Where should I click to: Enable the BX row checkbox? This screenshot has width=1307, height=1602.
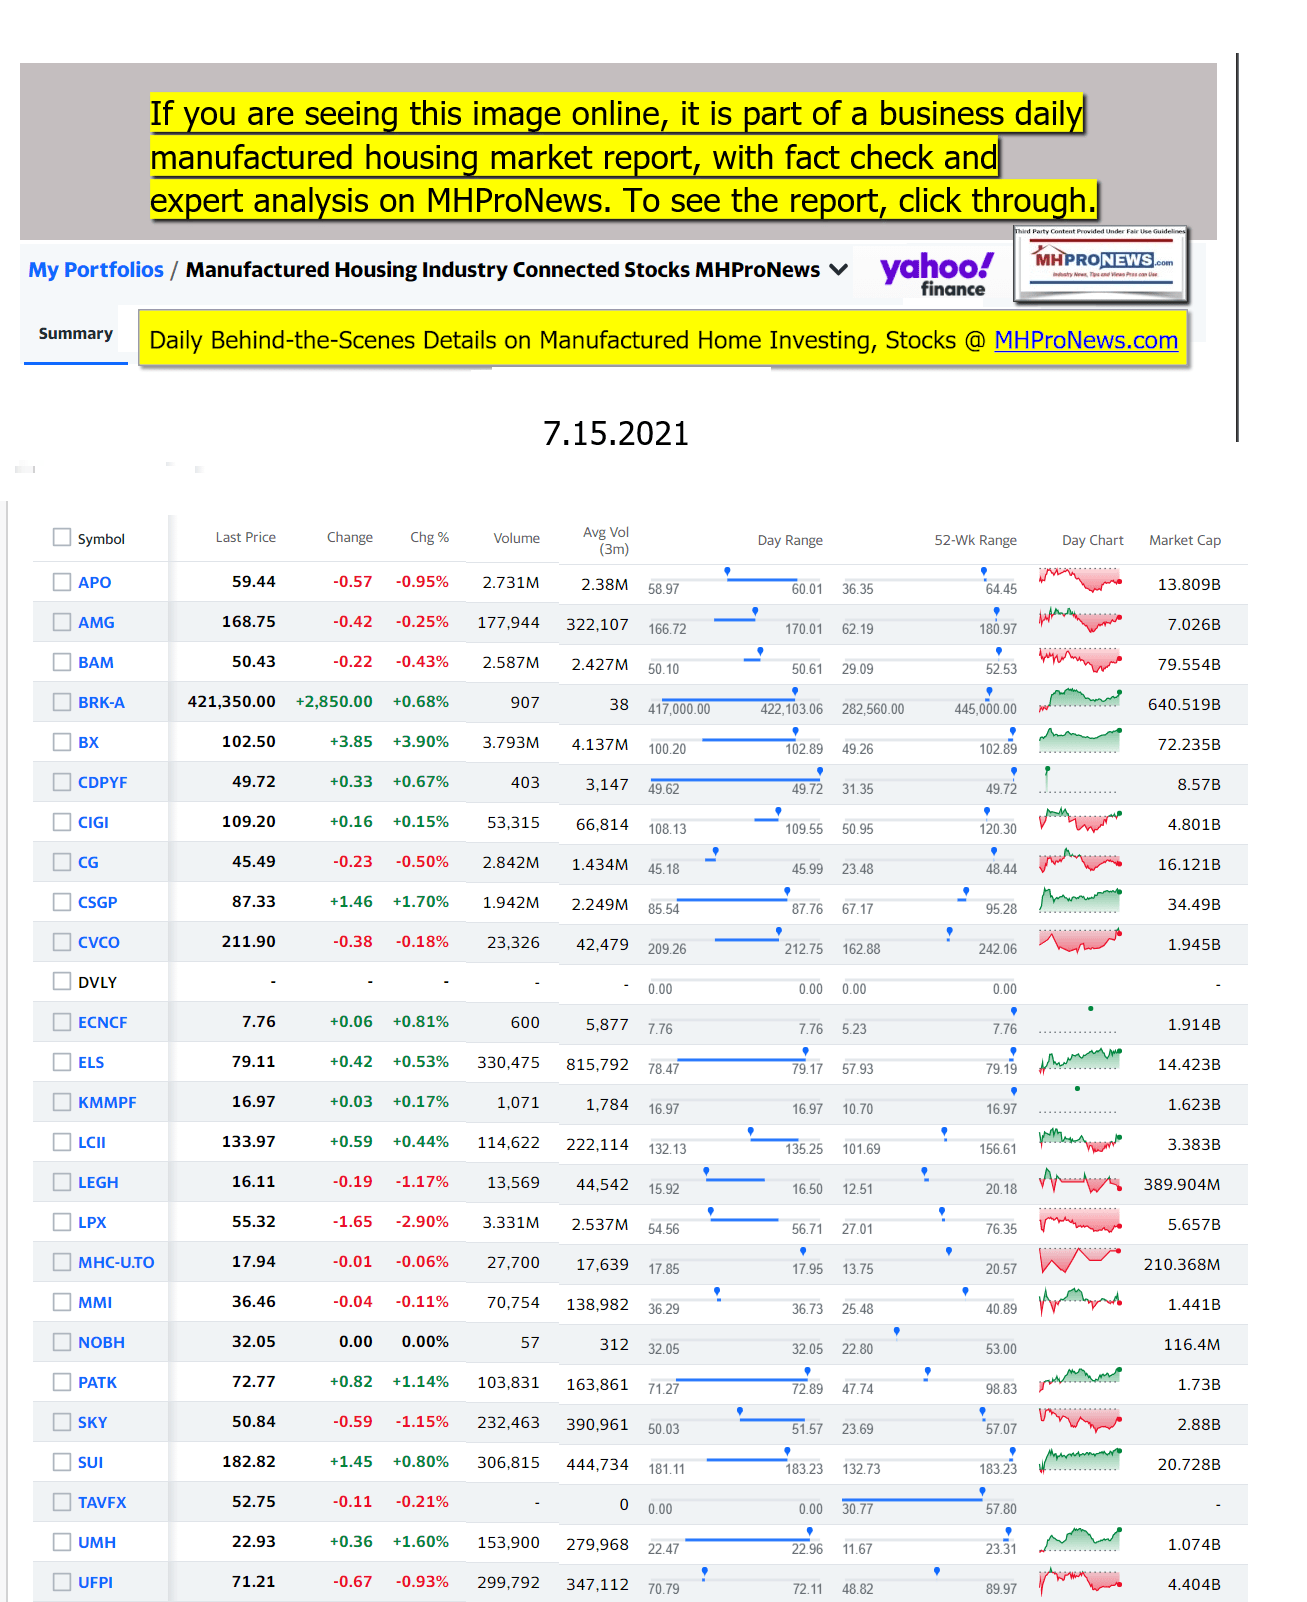pyautogui.click(x=62, y=742)
